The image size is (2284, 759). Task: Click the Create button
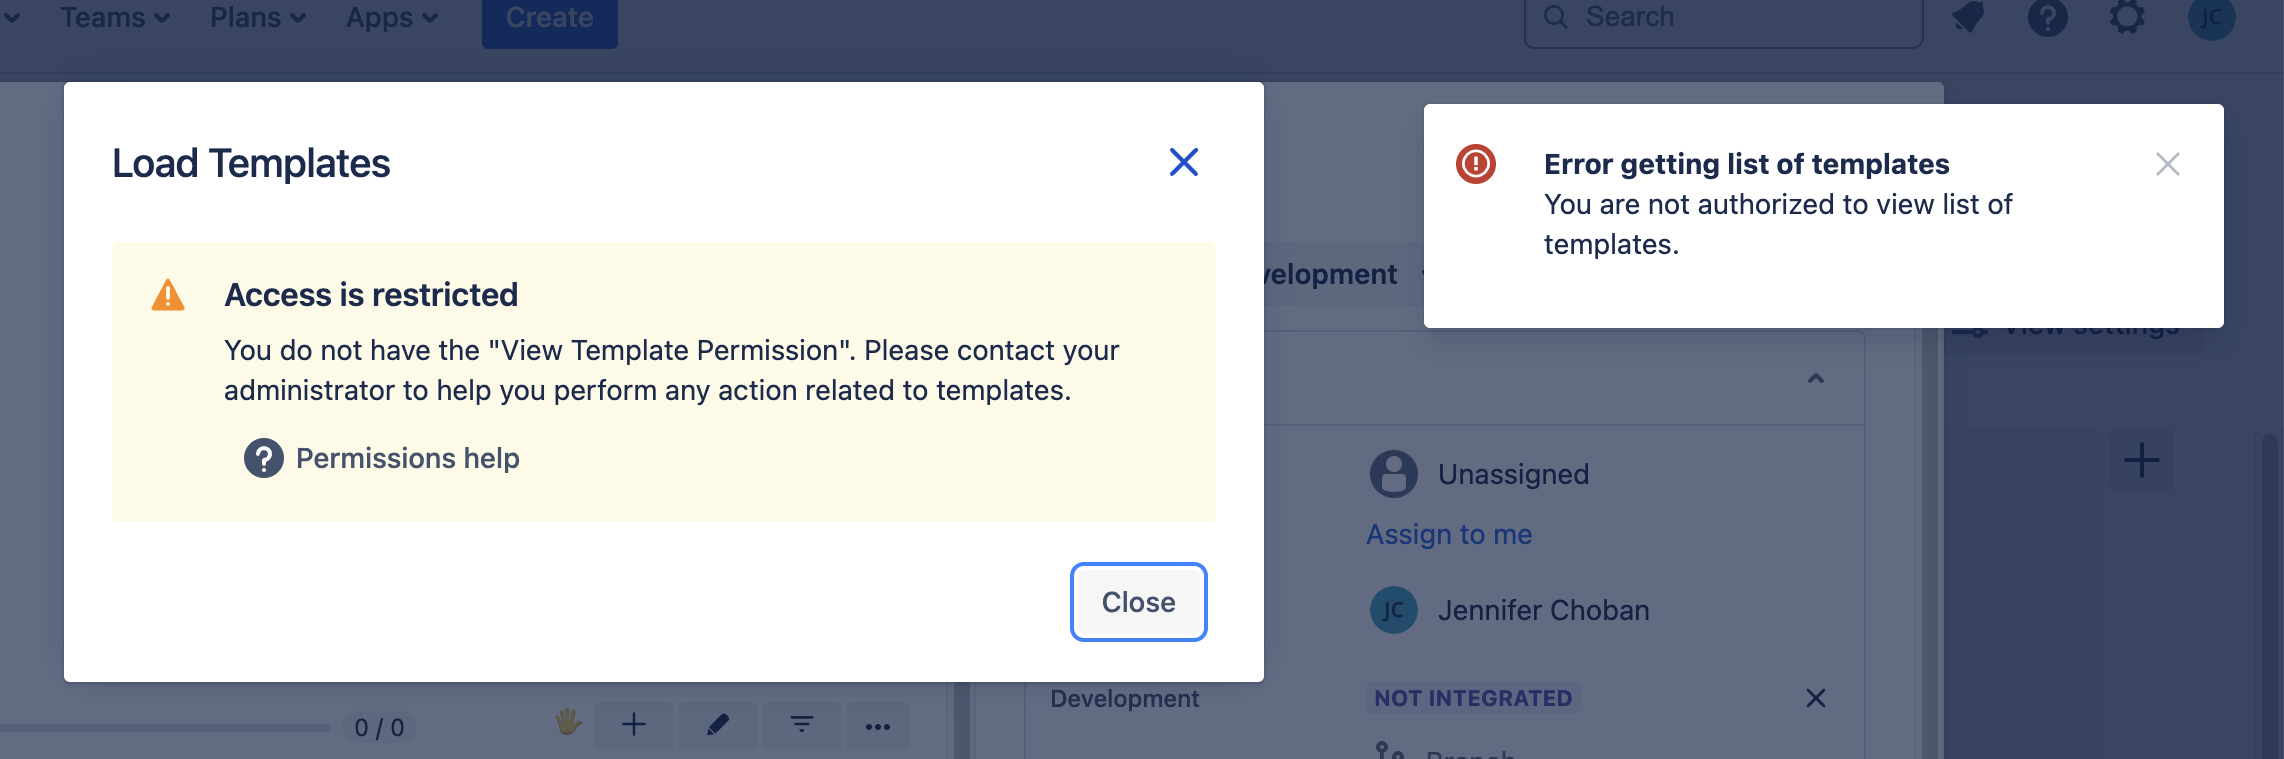point(548,16)
